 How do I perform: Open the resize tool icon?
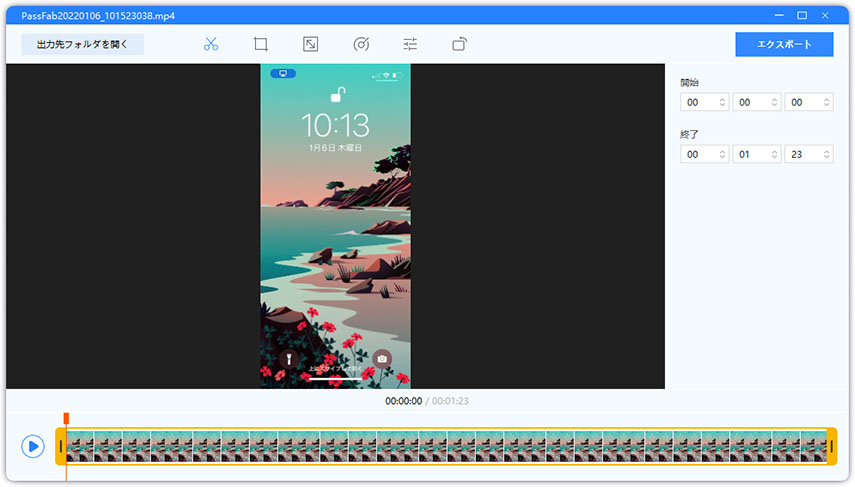pos(310,44)
